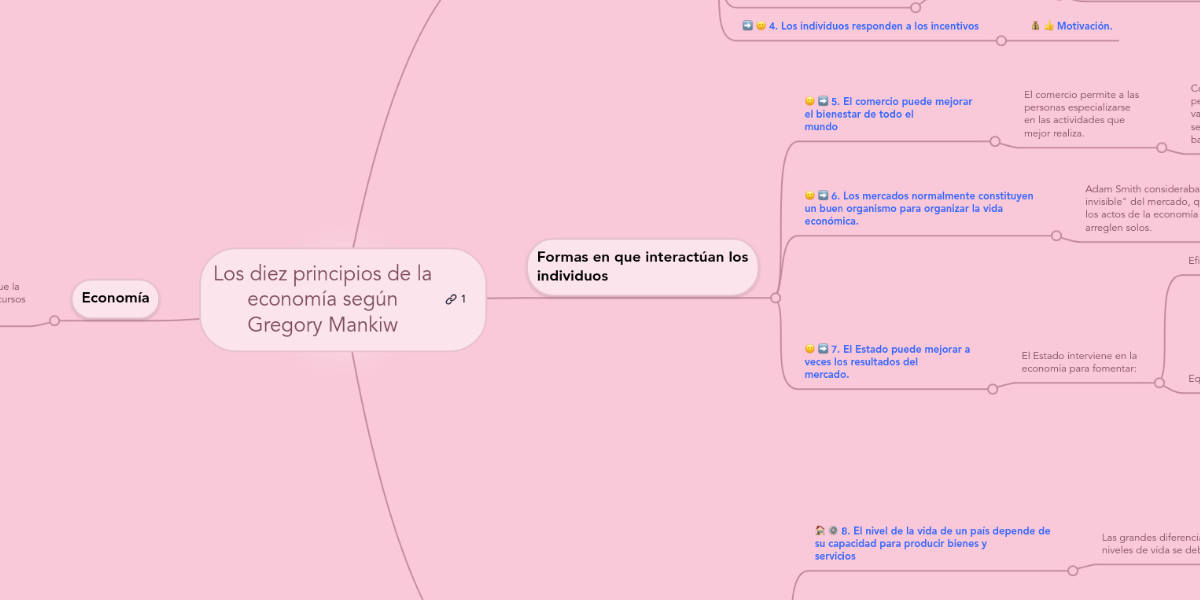
Task: Click the arrow emoji beside principle 7
Action: click(x=822, y=349)
